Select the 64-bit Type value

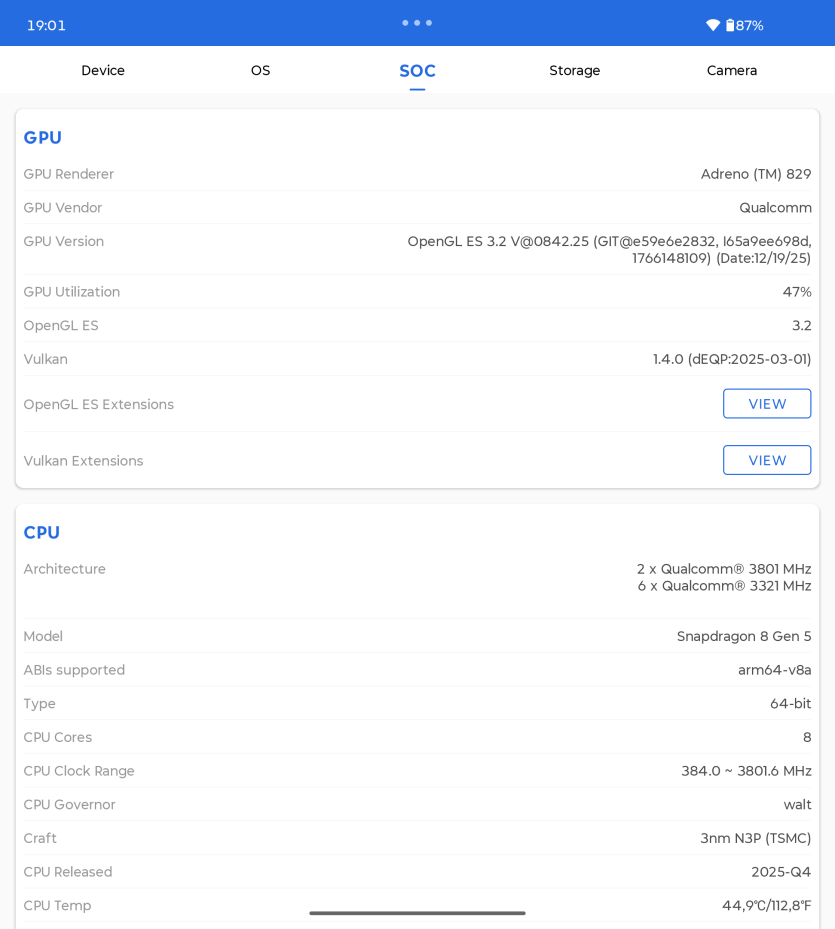[x=791, y=704]
